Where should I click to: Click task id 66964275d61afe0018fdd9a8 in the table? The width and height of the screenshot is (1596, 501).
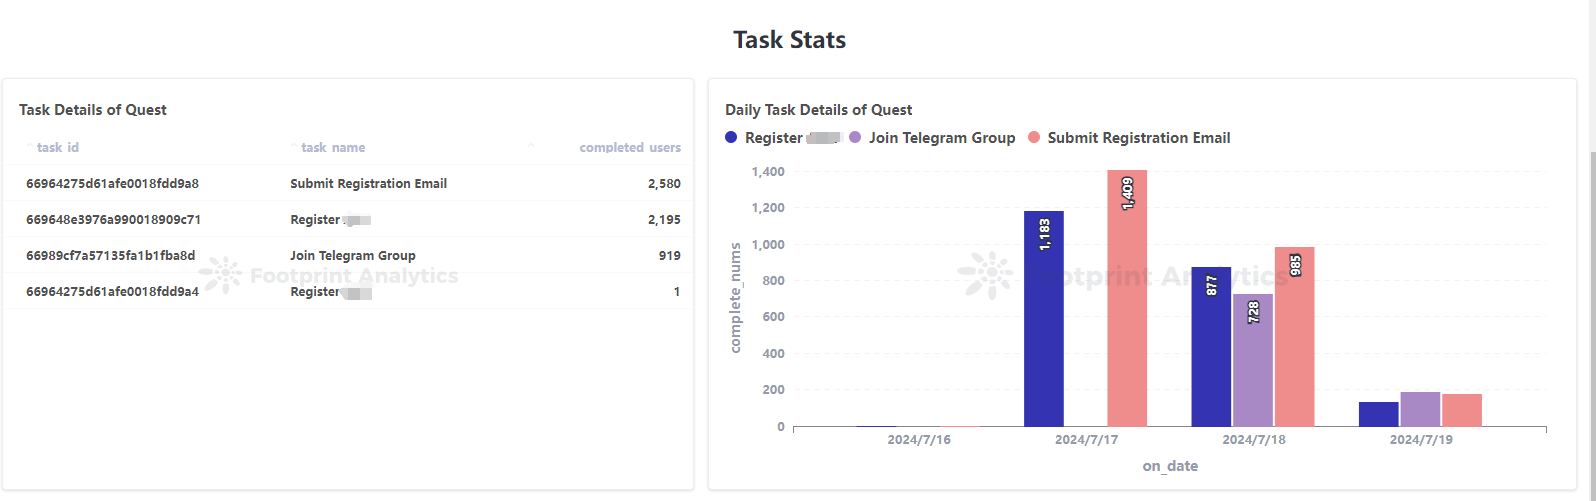click(x=112, y=184)
